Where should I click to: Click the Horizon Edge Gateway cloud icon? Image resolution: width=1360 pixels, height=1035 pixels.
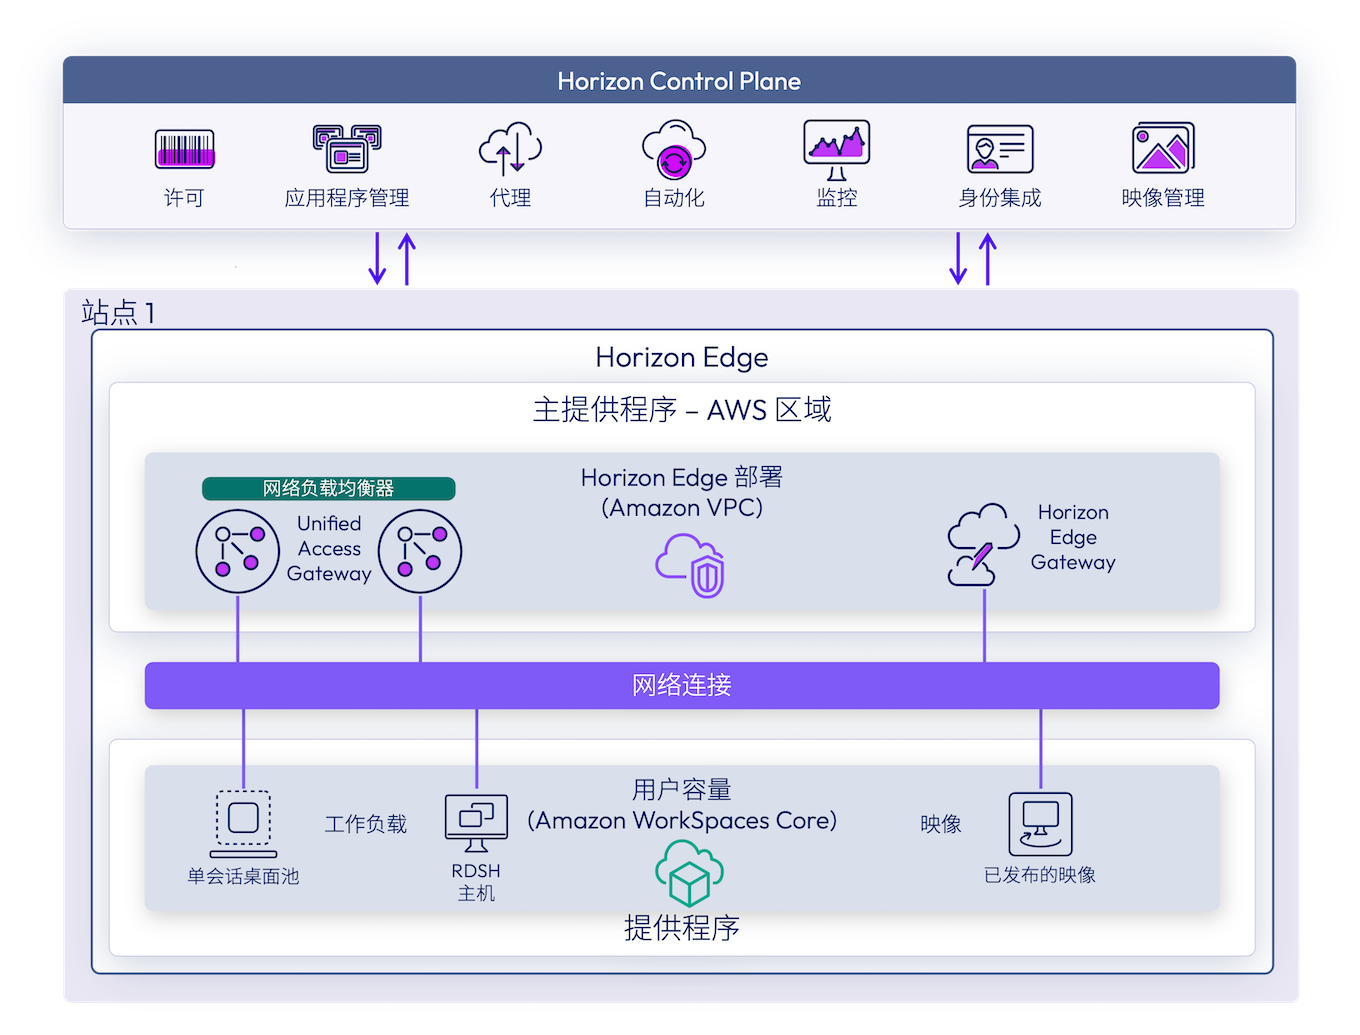tap(983, 545)
